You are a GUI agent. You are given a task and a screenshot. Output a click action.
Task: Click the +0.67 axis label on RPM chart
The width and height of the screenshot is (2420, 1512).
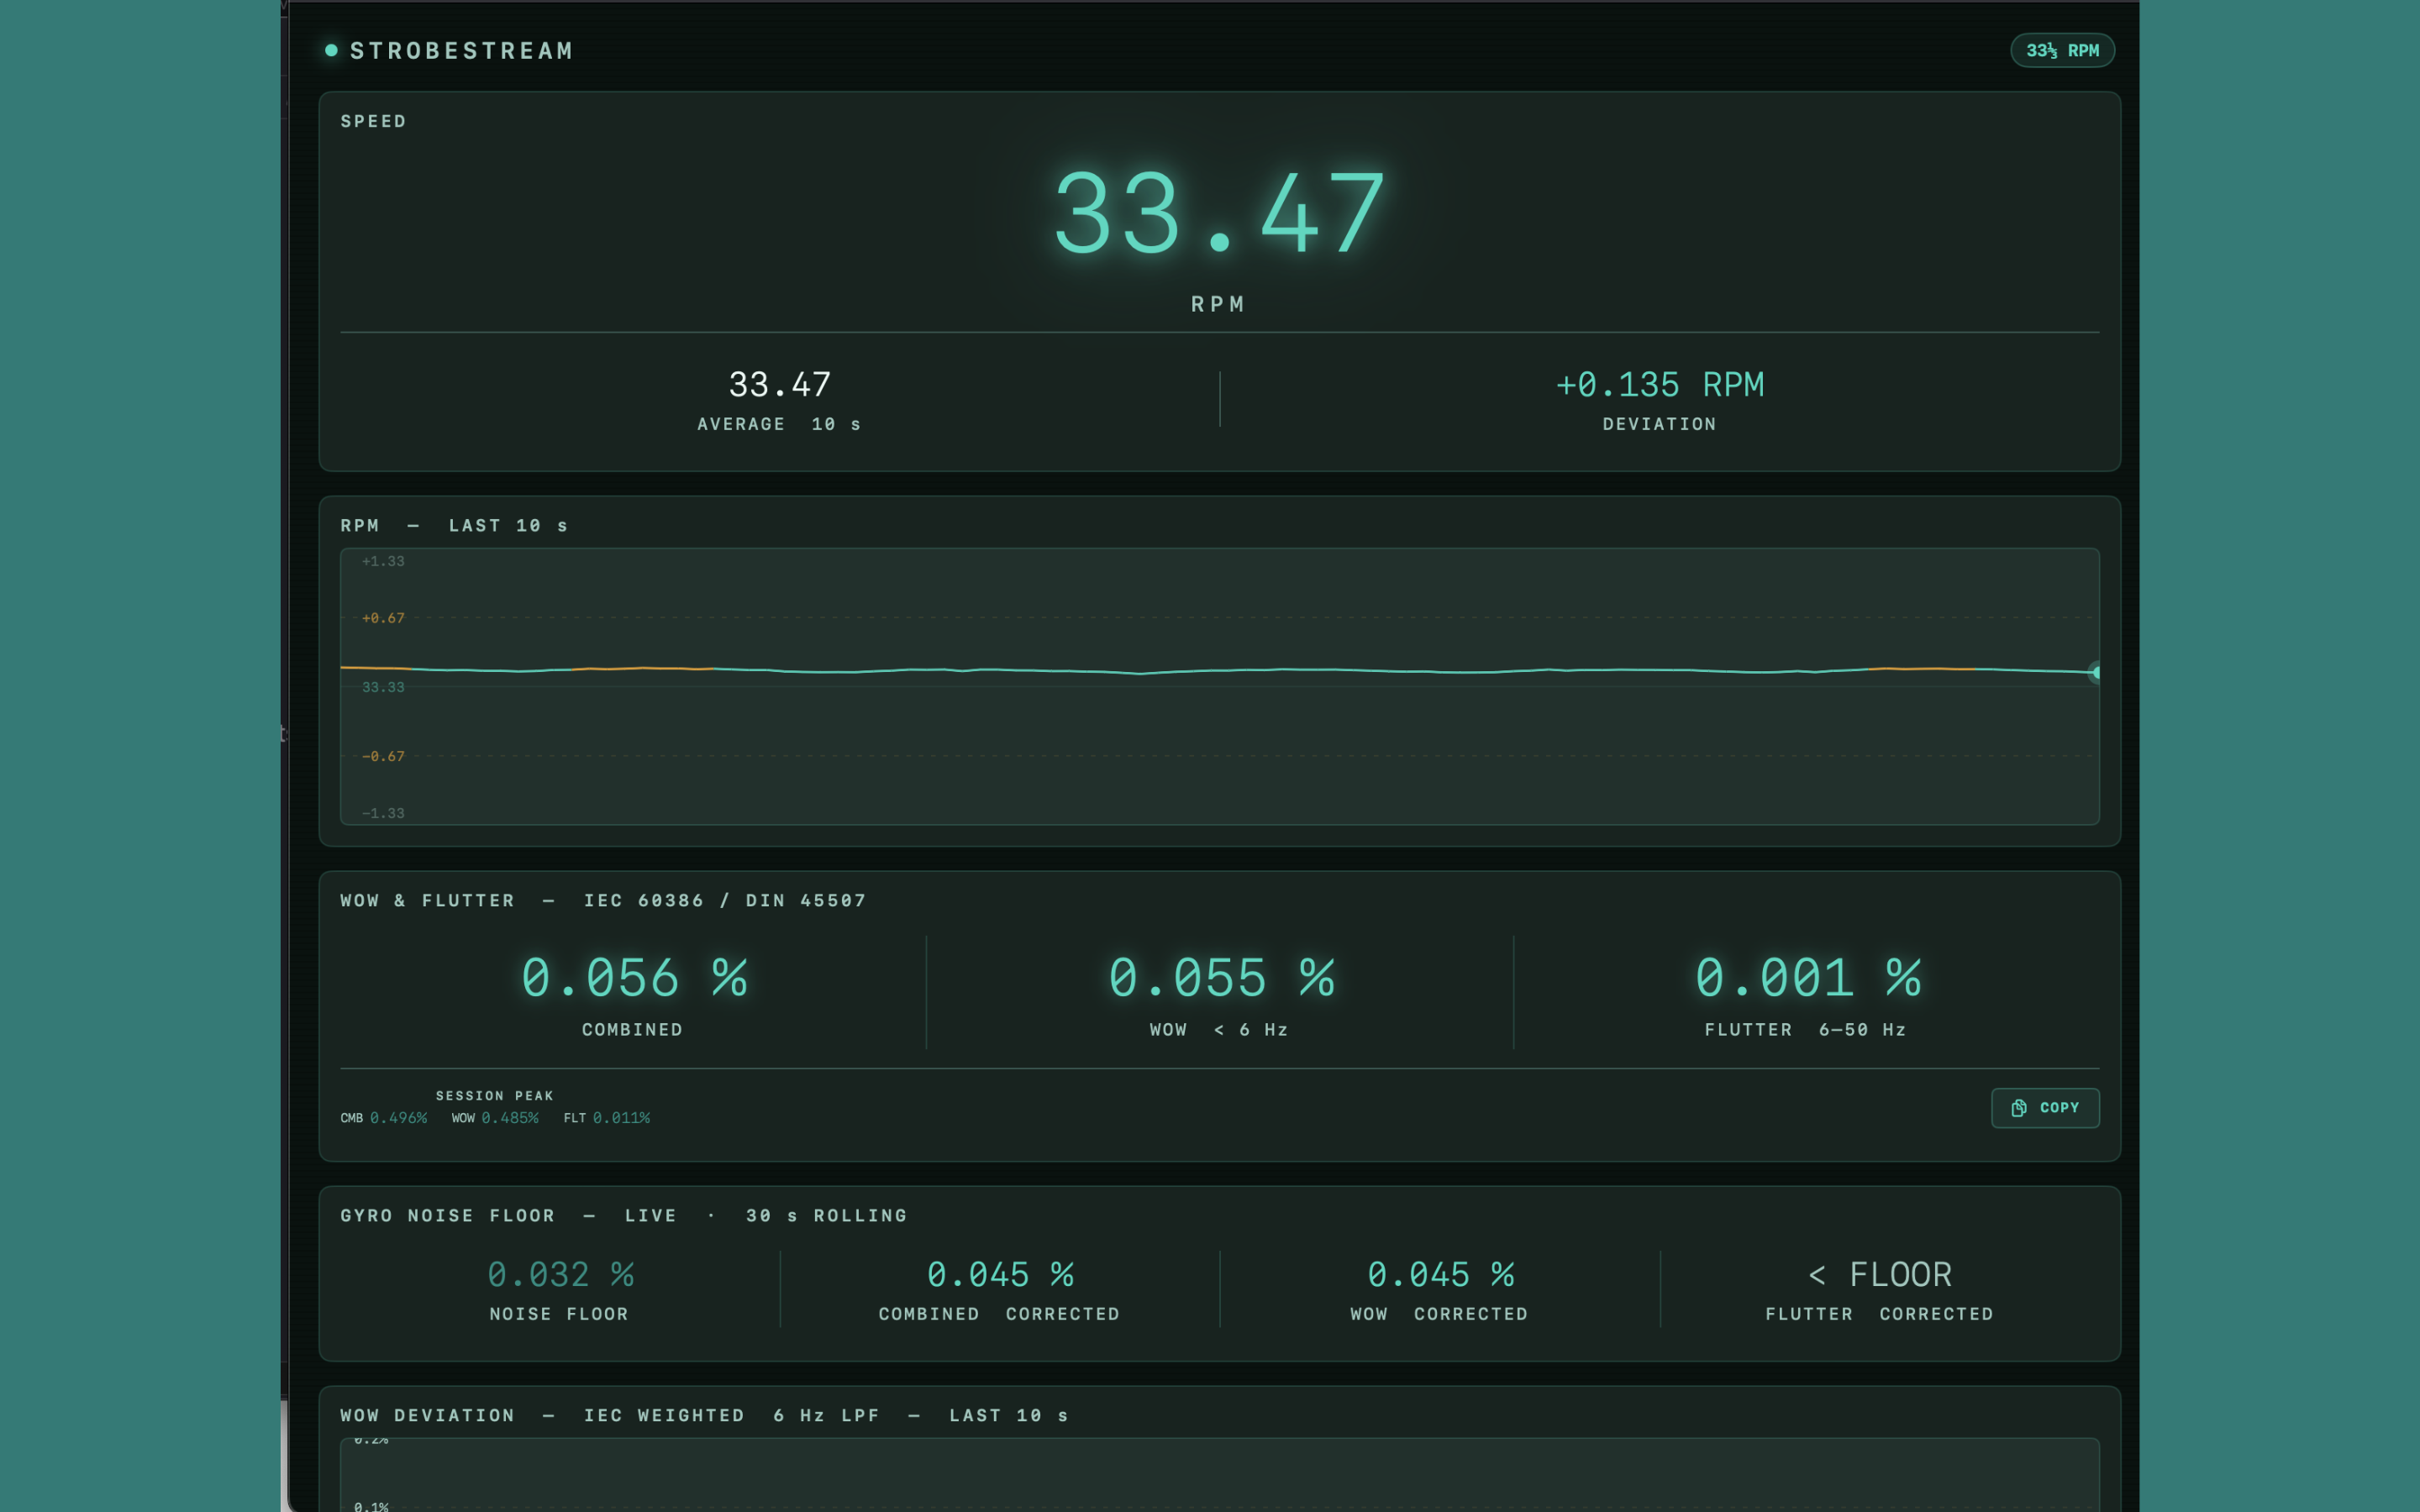(x=383, y=618)
